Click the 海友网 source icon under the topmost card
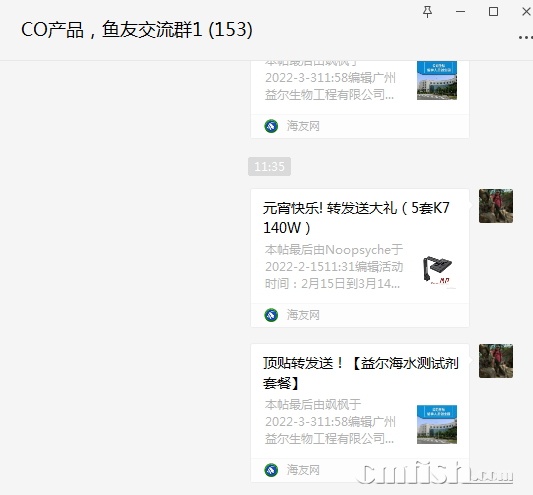Screen dimensions: 533x495 click(x=271, y=126)
